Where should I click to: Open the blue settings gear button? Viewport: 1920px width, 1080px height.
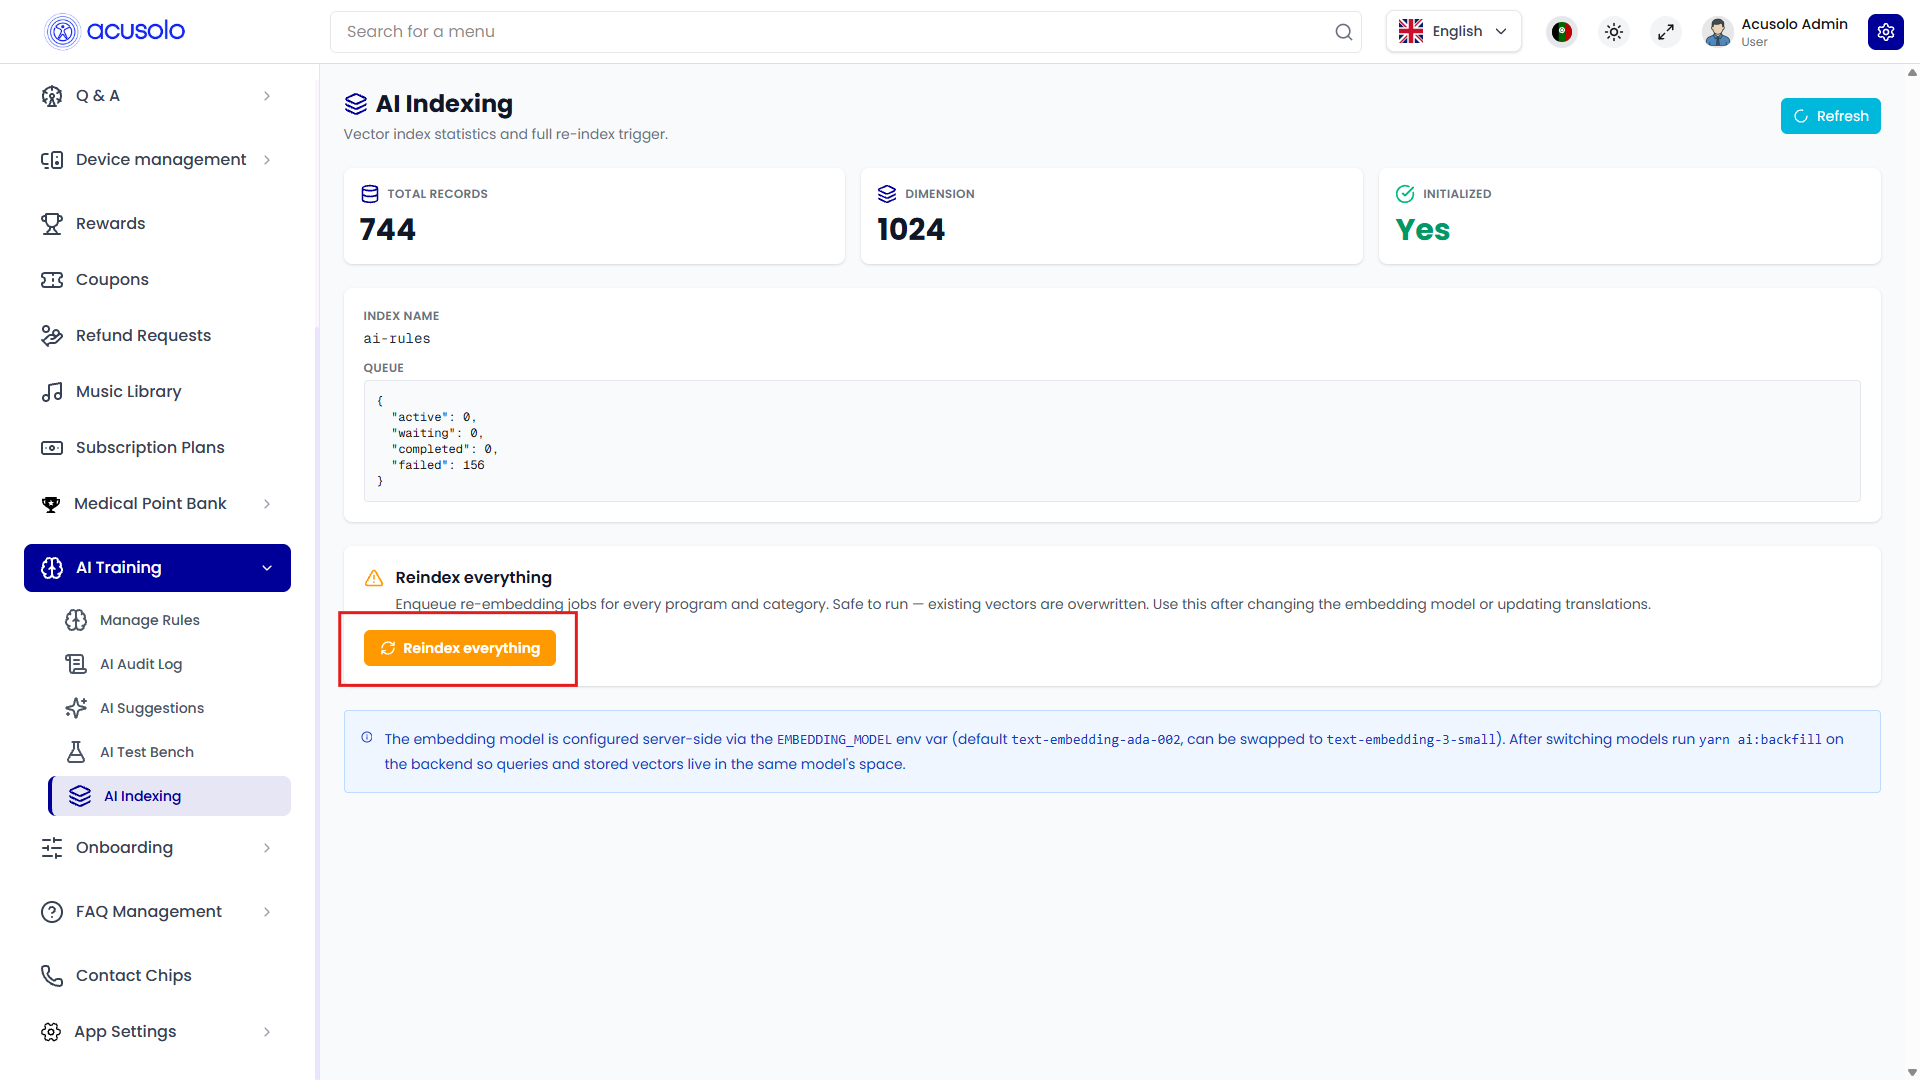pyautogui.click(x=1885, y=32)
